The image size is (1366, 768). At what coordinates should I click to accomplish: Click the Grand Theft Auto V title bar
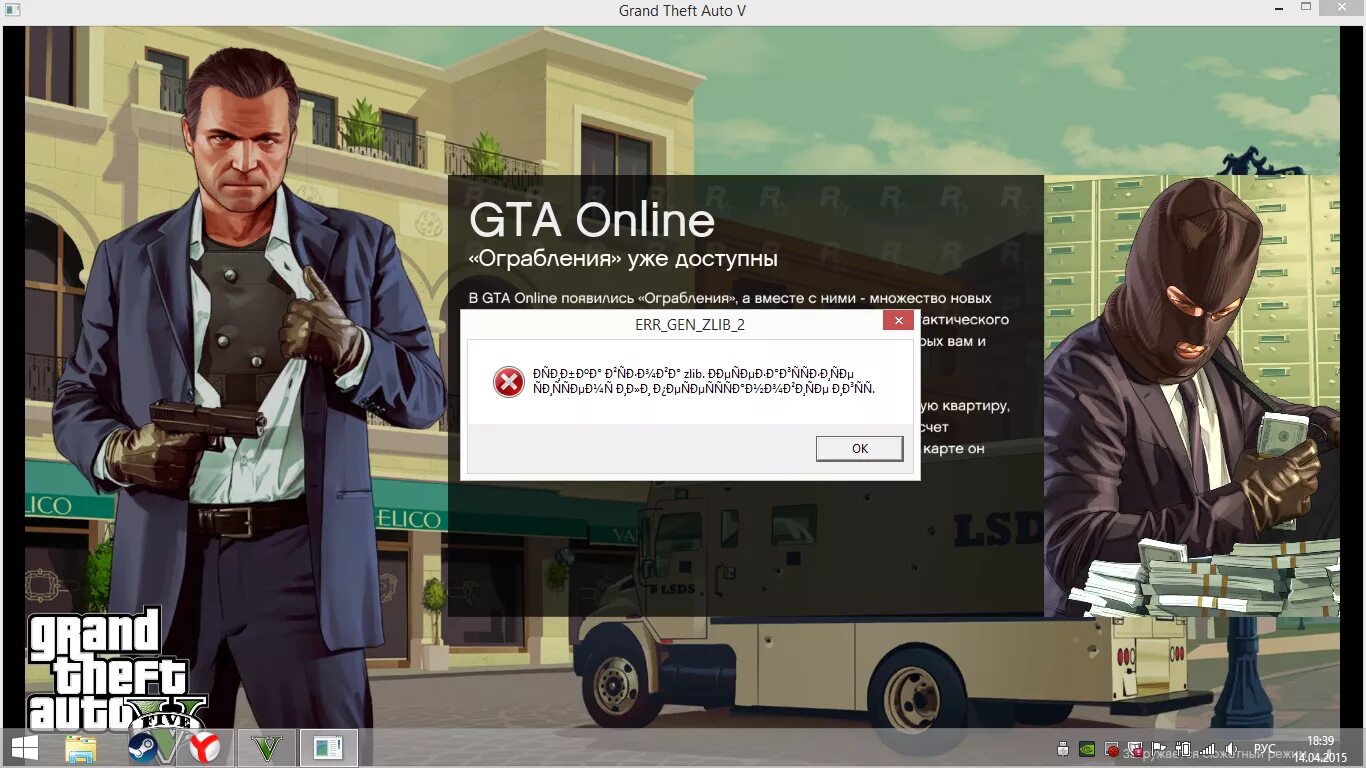tap(683, 10)
